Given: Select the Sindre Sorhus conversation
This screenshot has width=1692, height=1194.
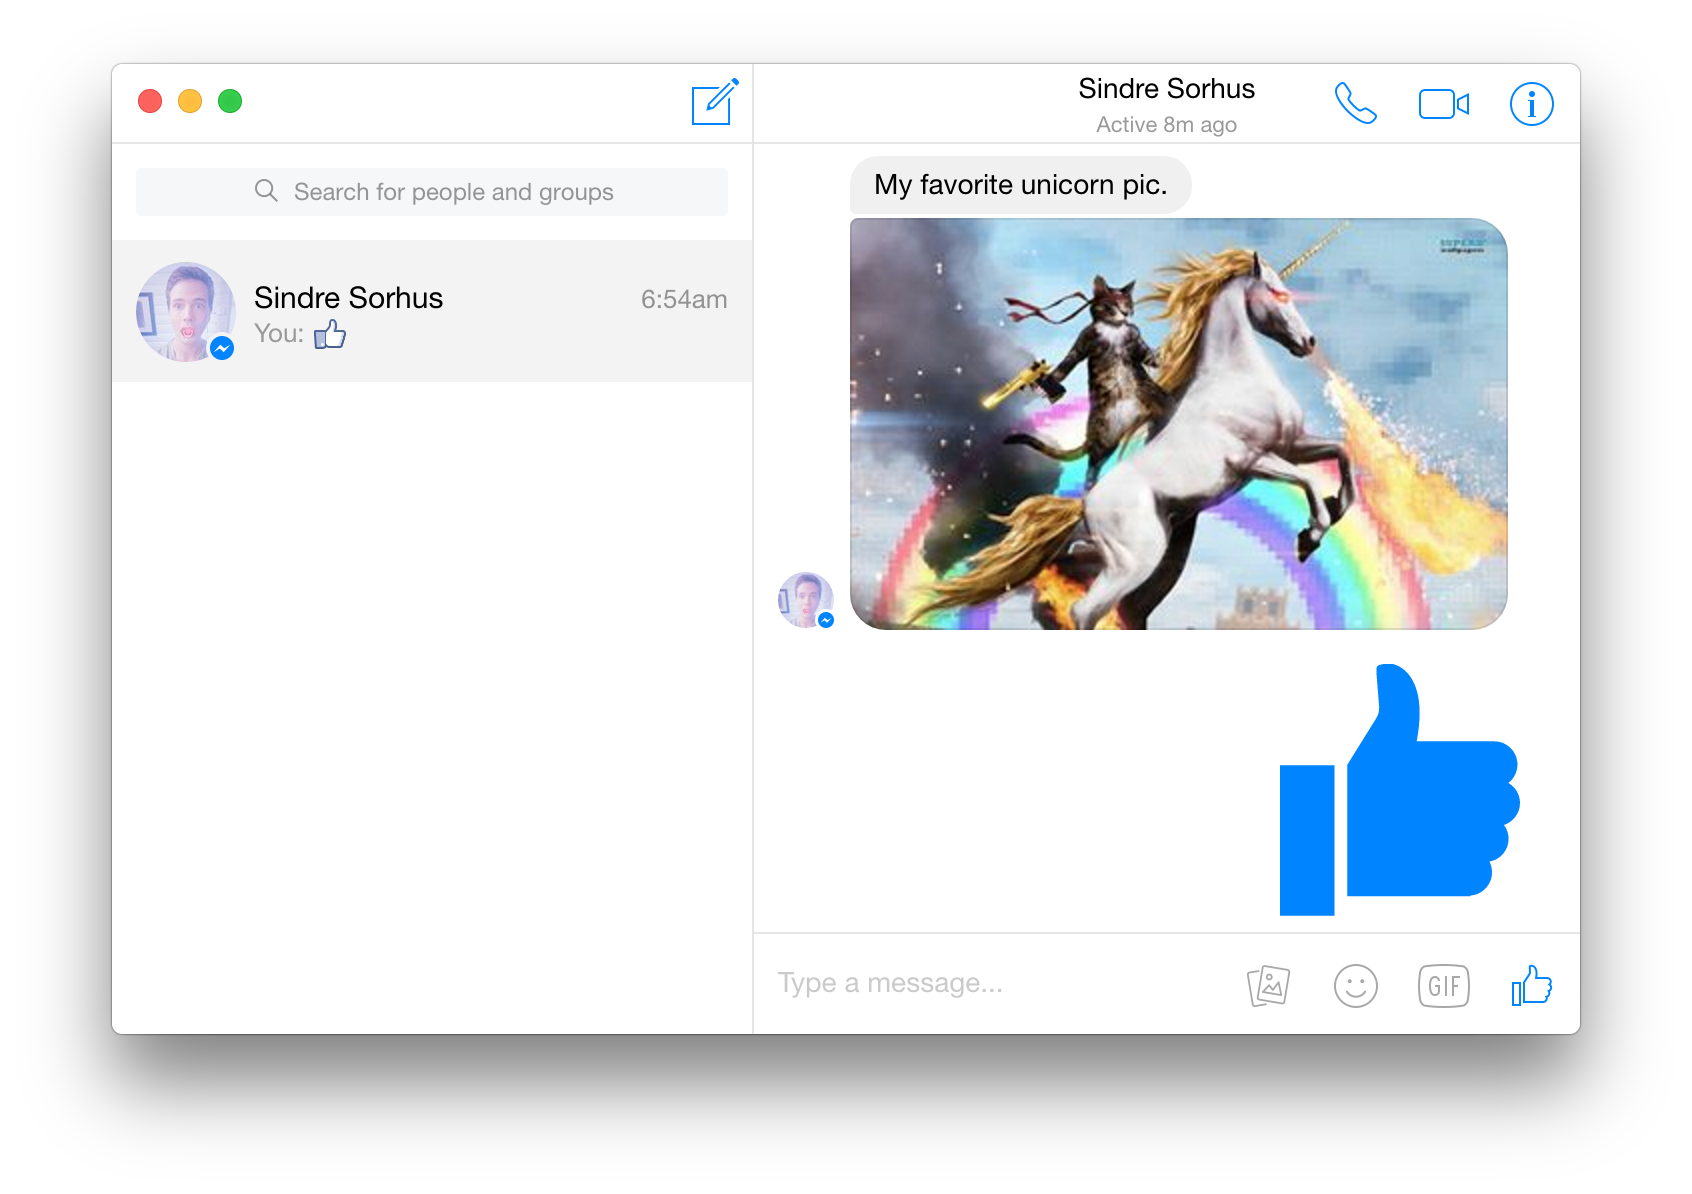Looking at the screenshot, I should click(432, 311).
